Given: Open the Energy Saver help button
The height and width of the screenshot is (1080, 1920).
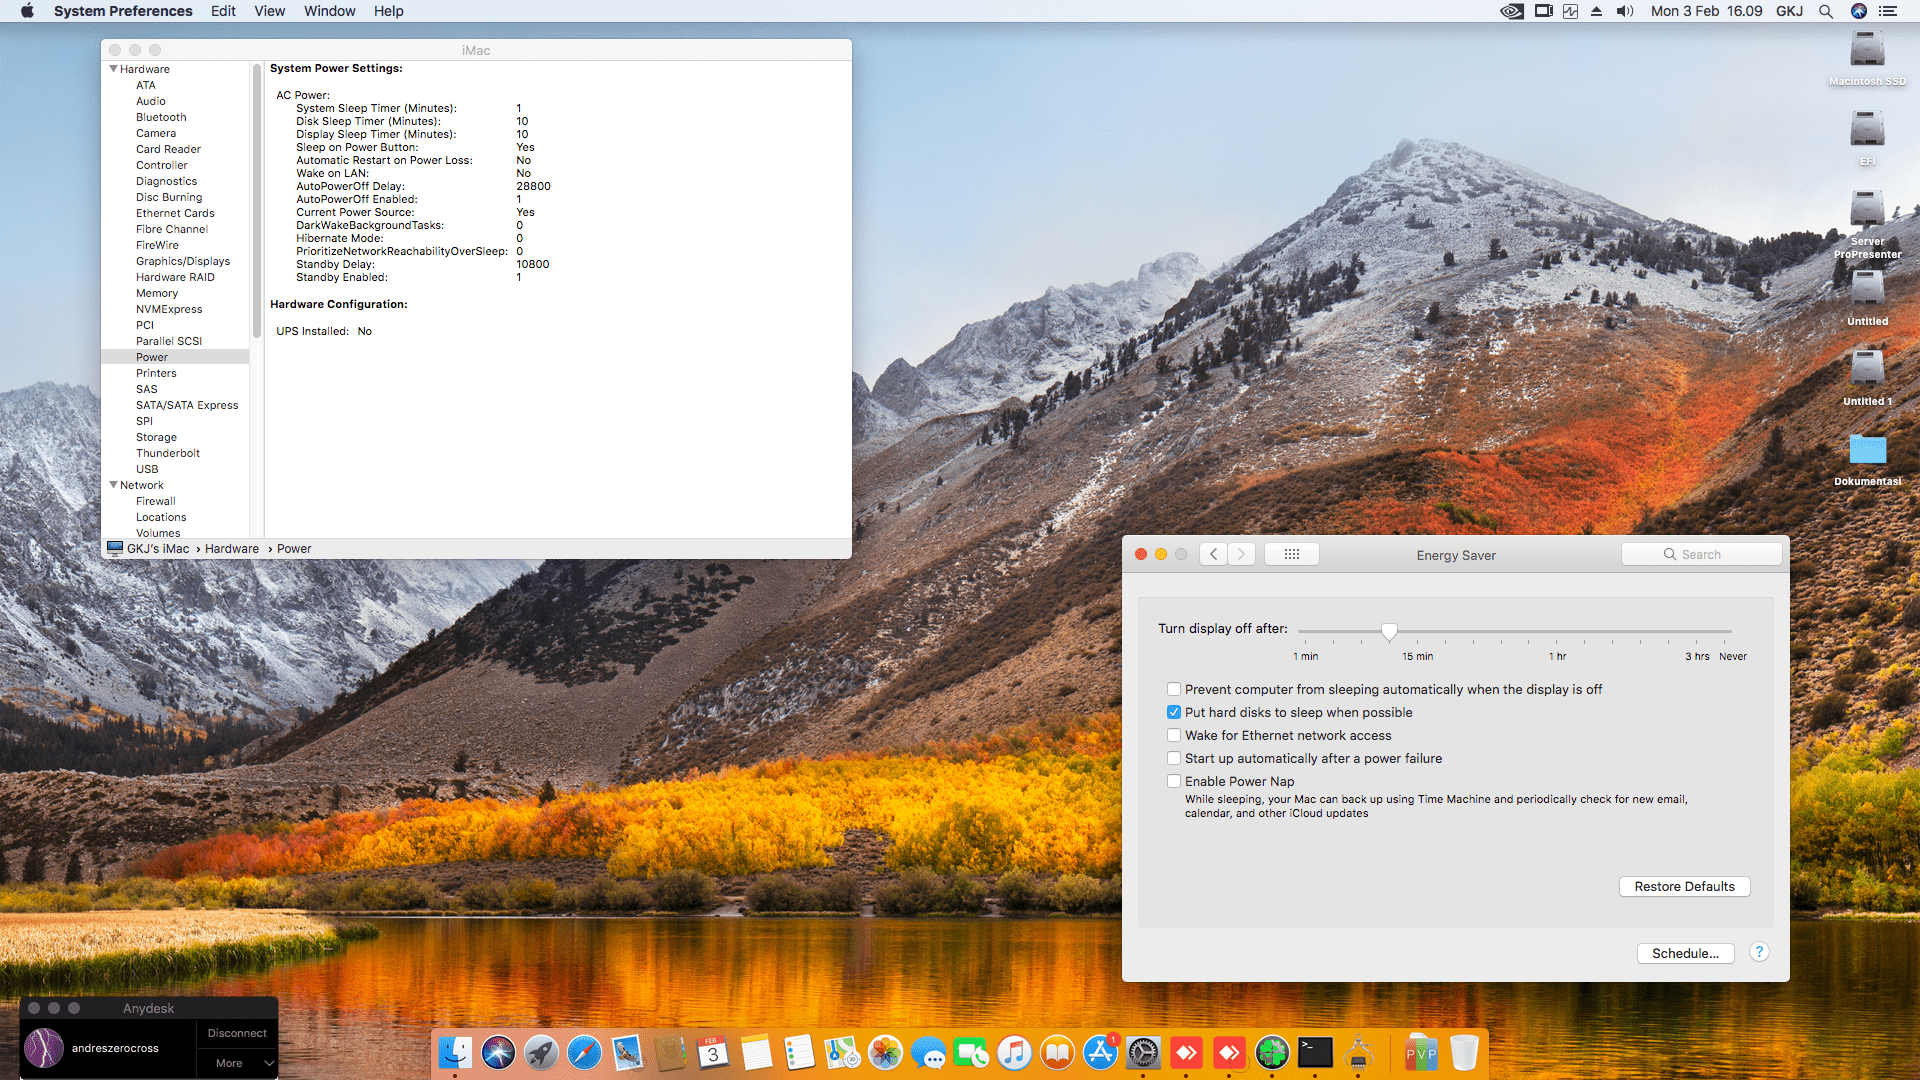Looking at the screenshot, I should [1759, 952].
